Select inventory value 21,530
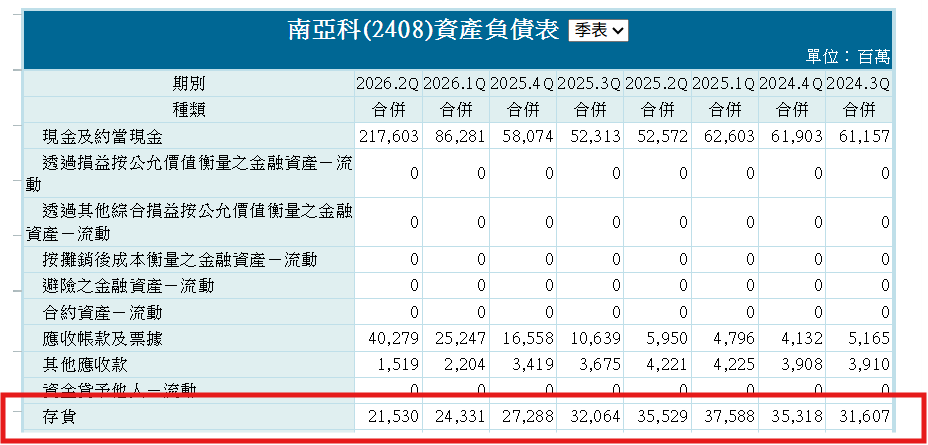Image resolution: width=928 pixels, height=445 pixels. tap(393, 417)
